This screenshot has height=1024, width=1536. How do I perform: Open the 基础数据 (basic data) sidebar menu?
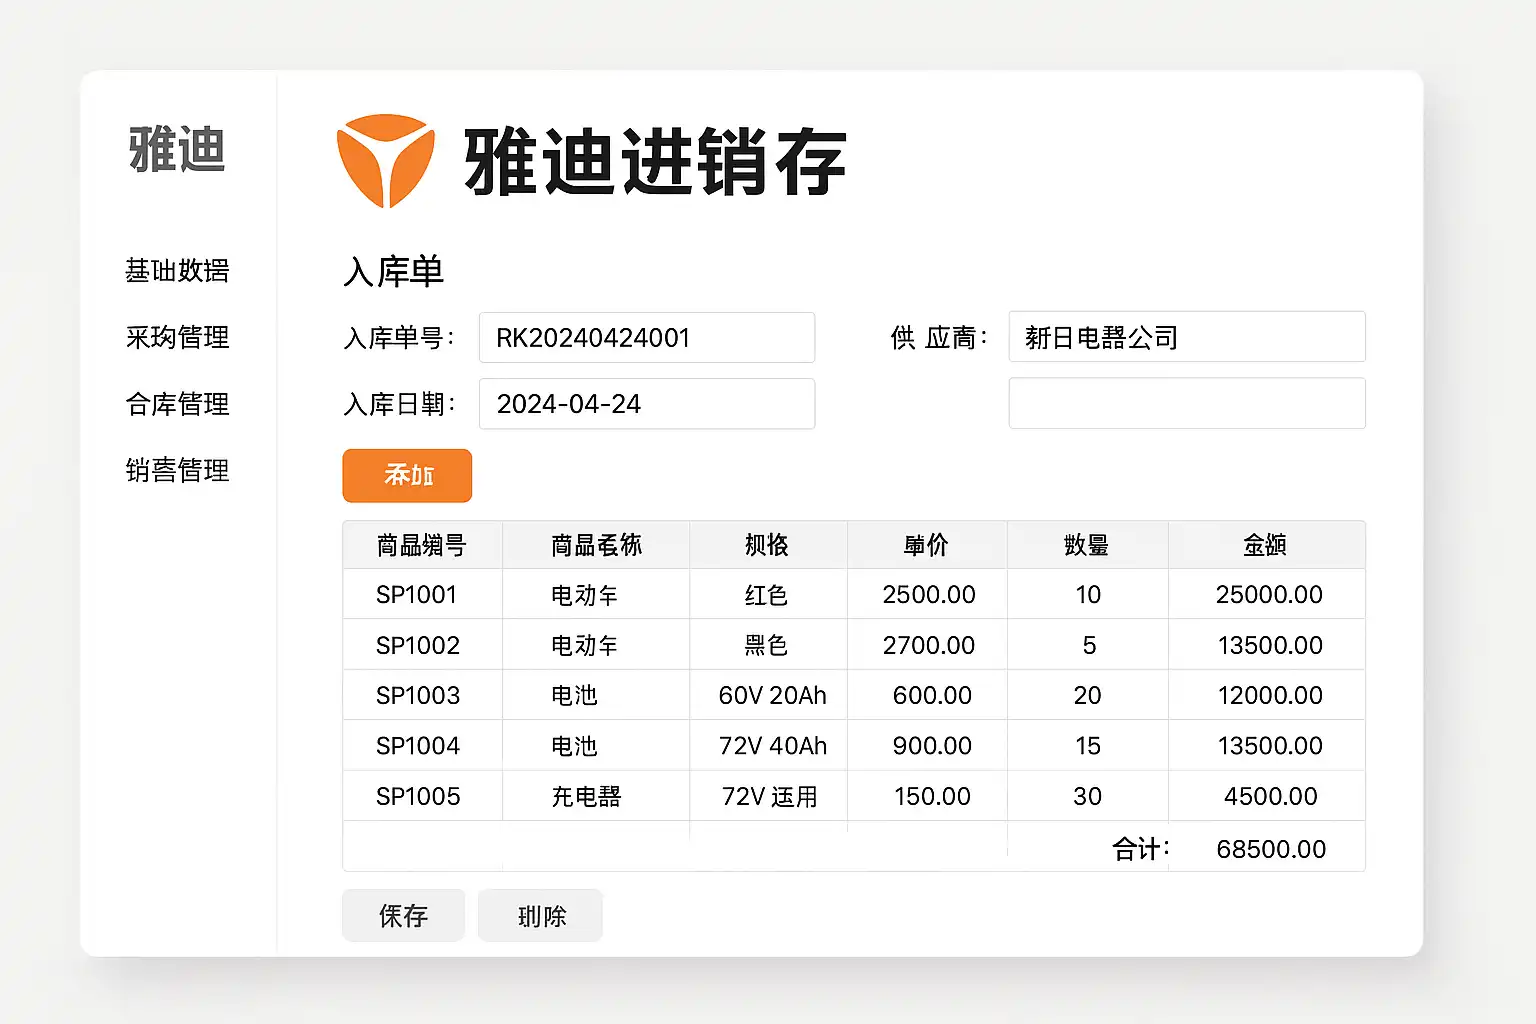[177, 271]
